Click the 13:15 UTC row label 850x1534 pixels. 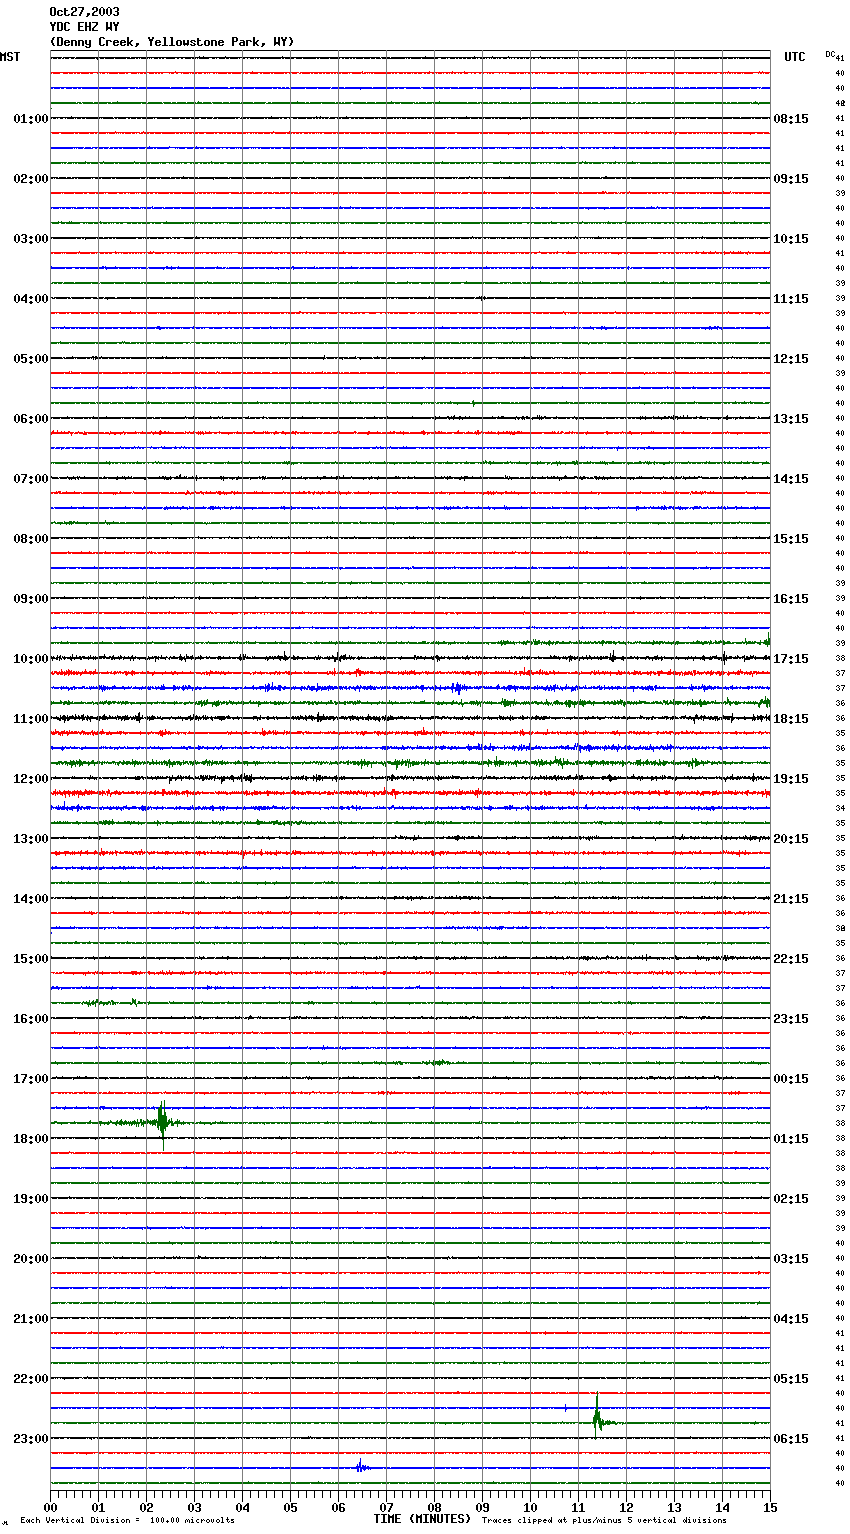click(791, 419)
